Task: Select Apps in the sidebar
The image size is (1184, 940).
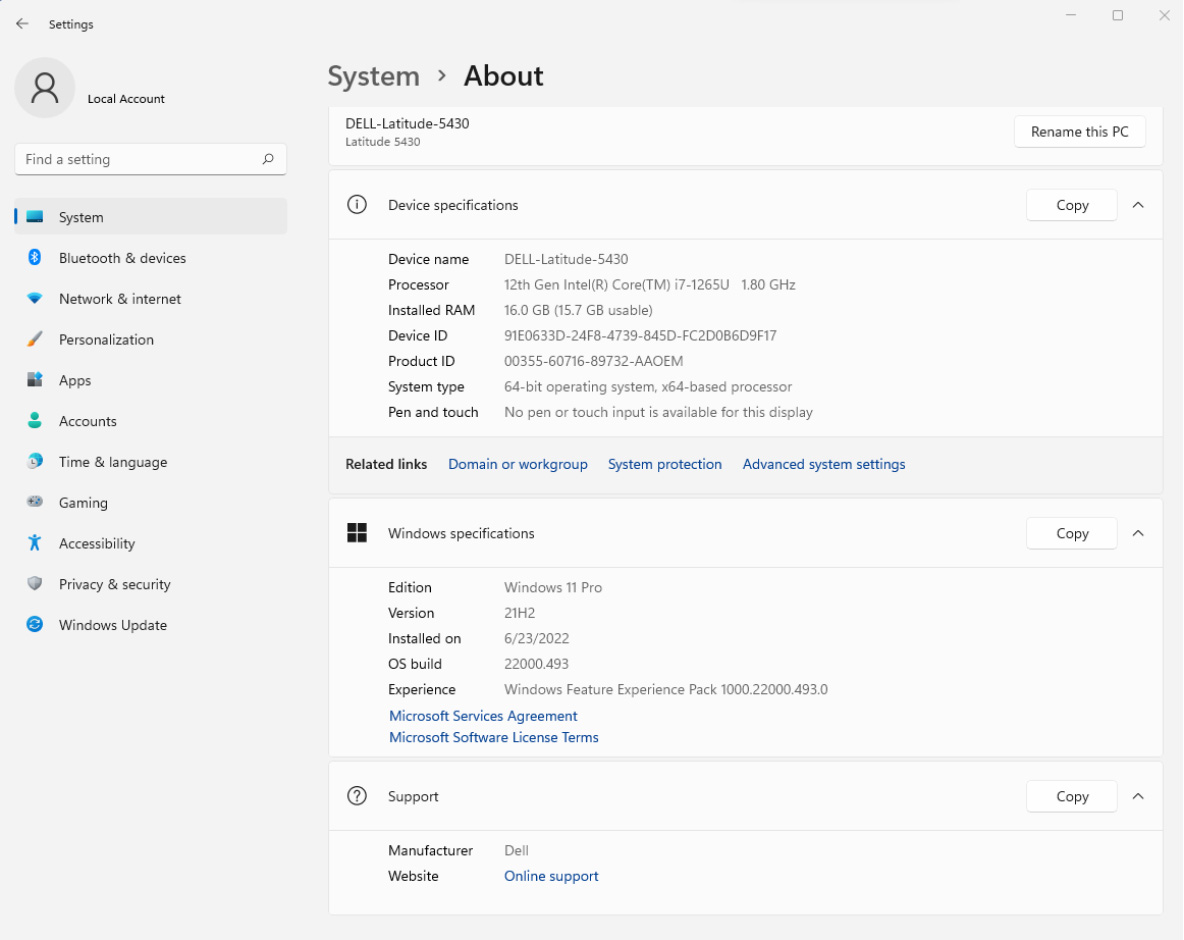Action: 150,381
